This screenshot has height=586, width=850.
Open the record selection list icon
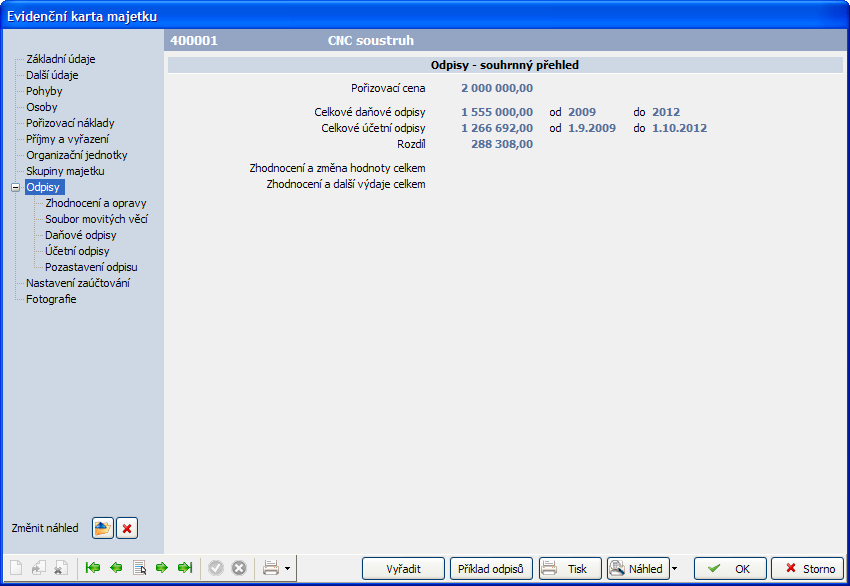click(139, 568)
